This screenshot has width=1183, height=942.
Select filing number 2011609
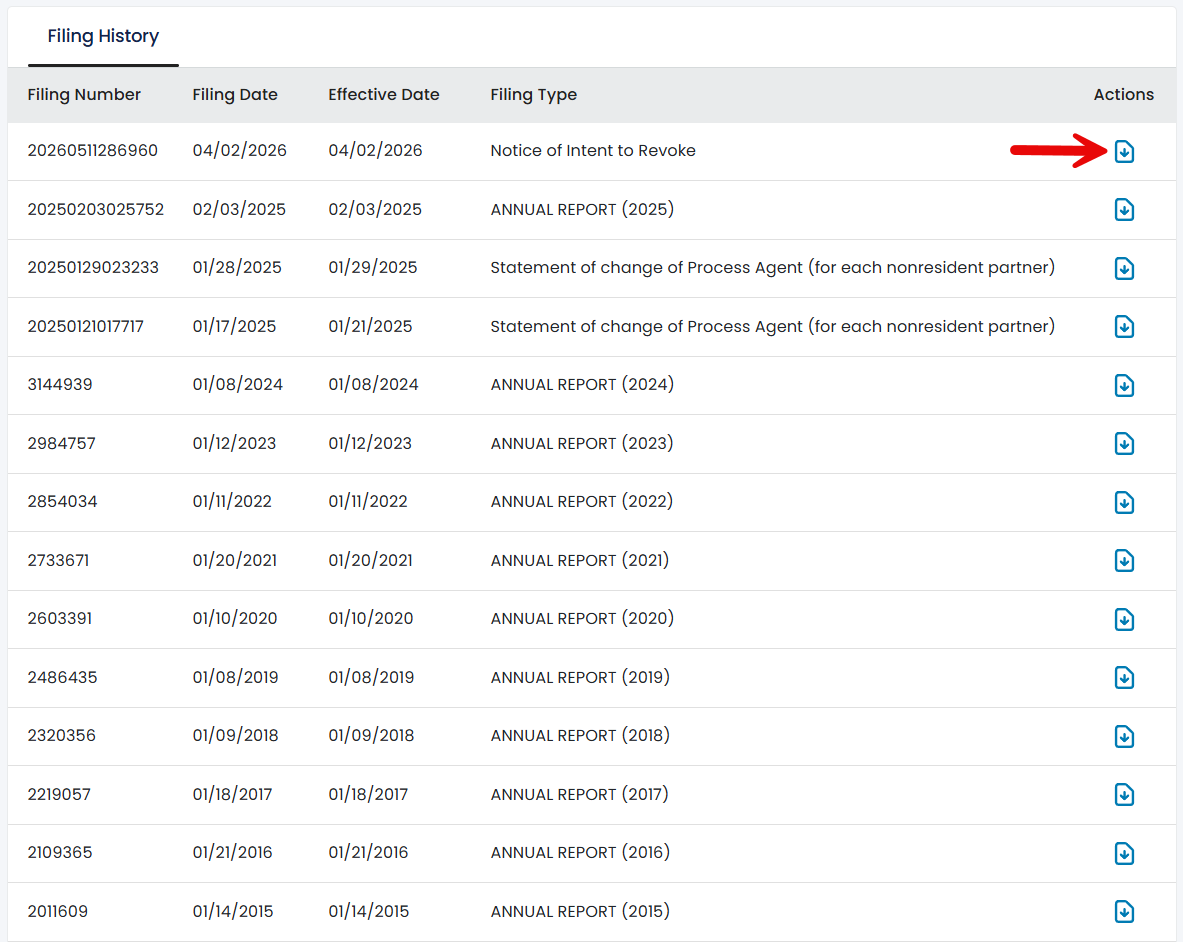[x=57, y=910]
